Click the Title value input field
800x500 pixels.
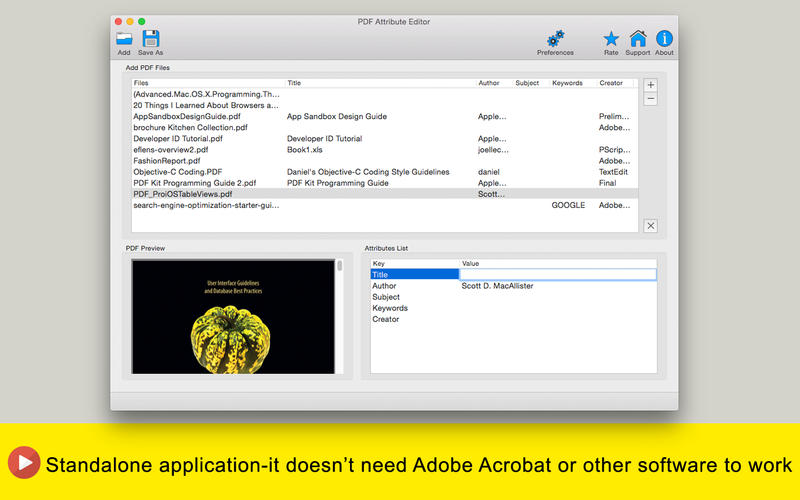(x=558, y=274)
